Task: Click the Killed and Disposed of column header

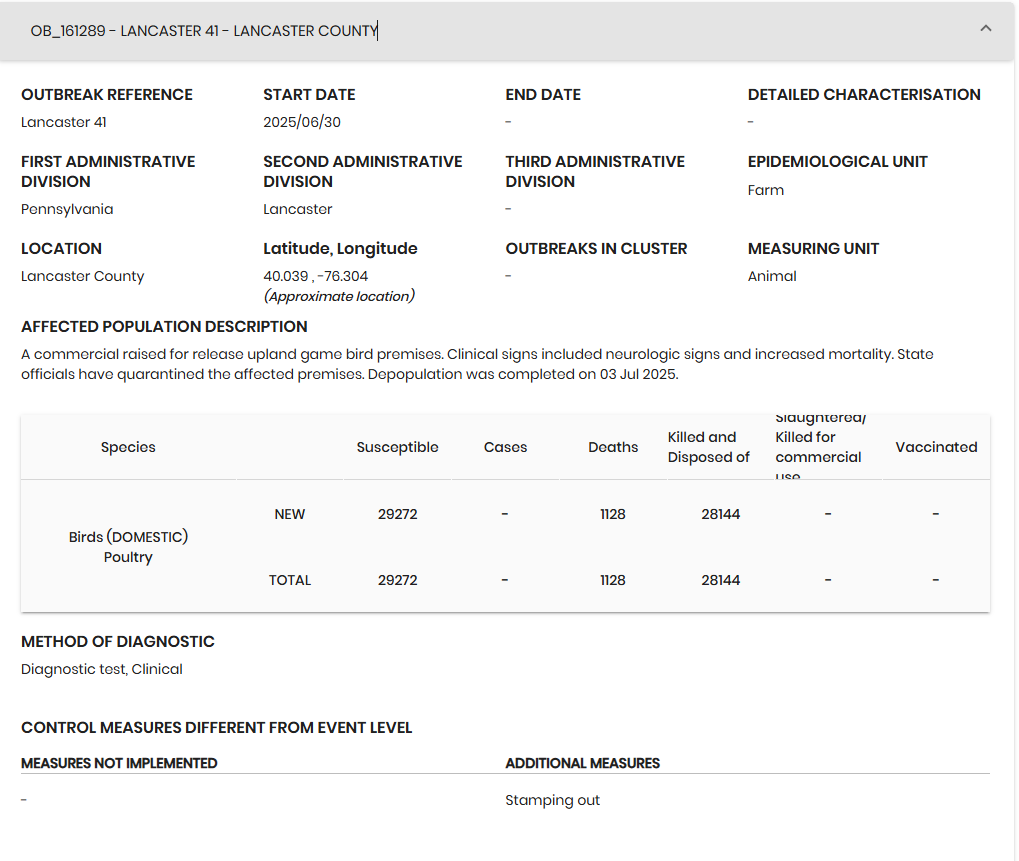Action: tap(708, 447)
